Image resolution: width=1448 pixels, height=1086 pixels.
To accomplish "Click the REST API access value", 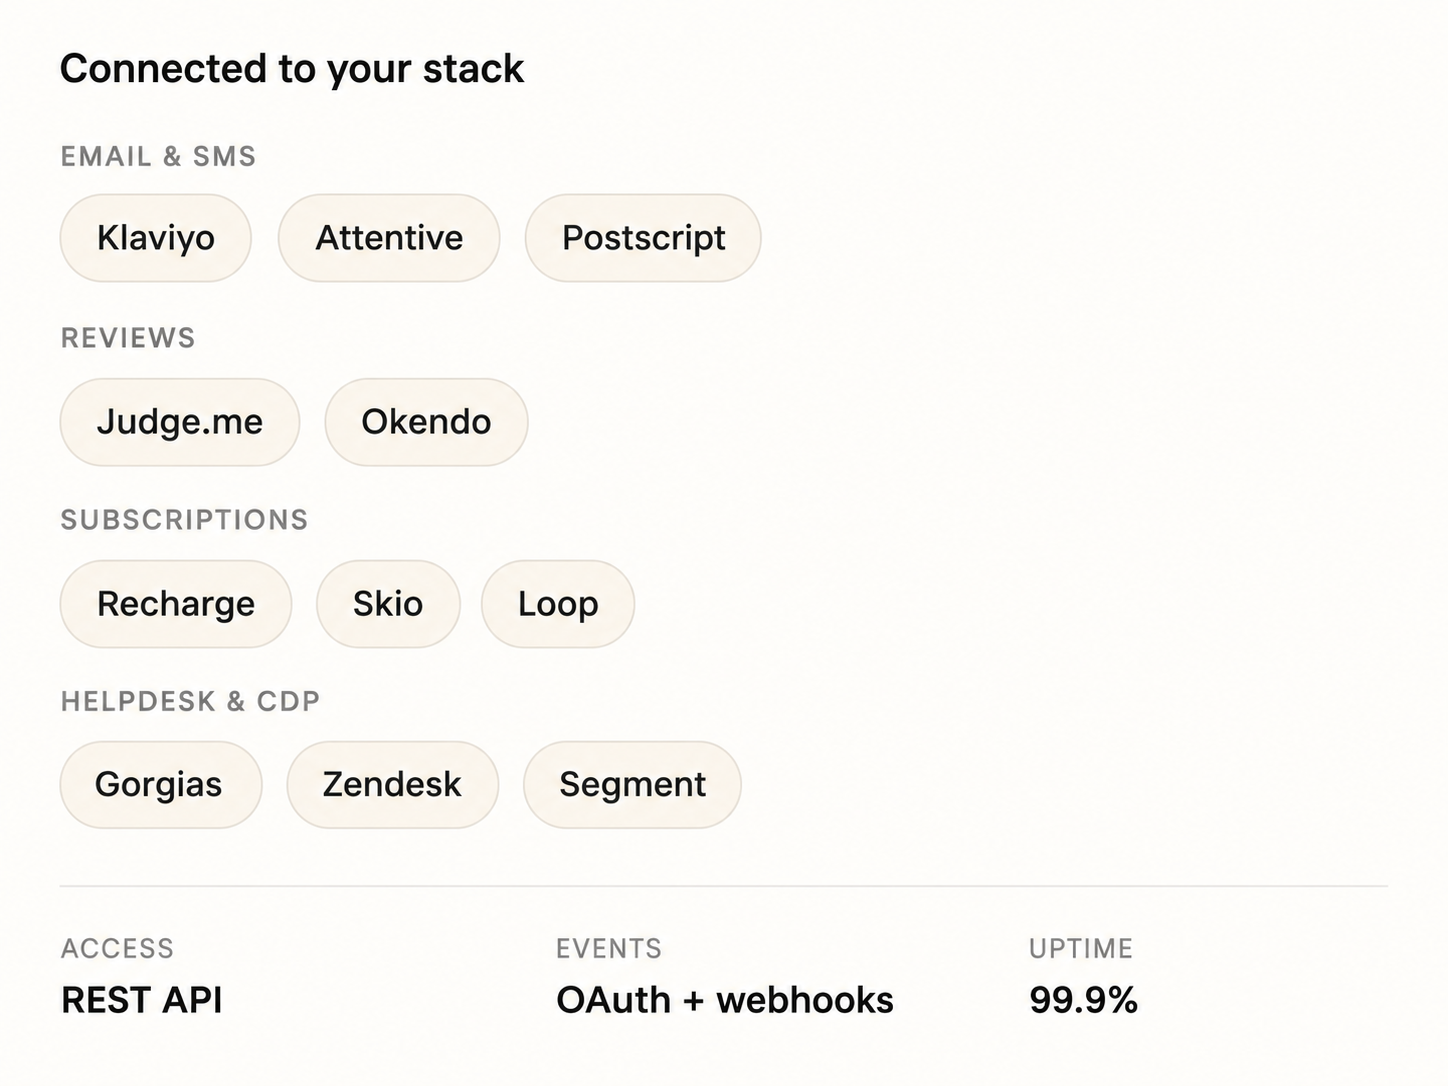I will [x=142, y=1000].
